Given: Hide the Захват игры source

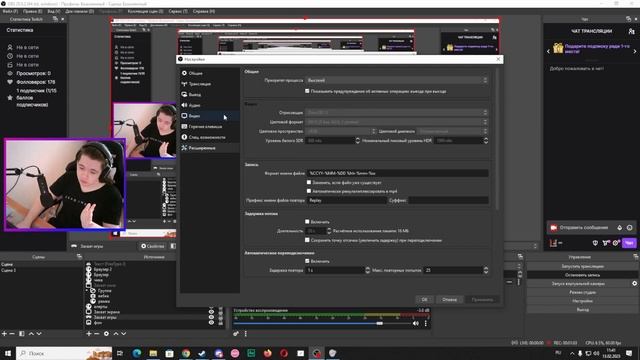Looking at the screenshot, I should pyautogui.click(x=211, y=317).
